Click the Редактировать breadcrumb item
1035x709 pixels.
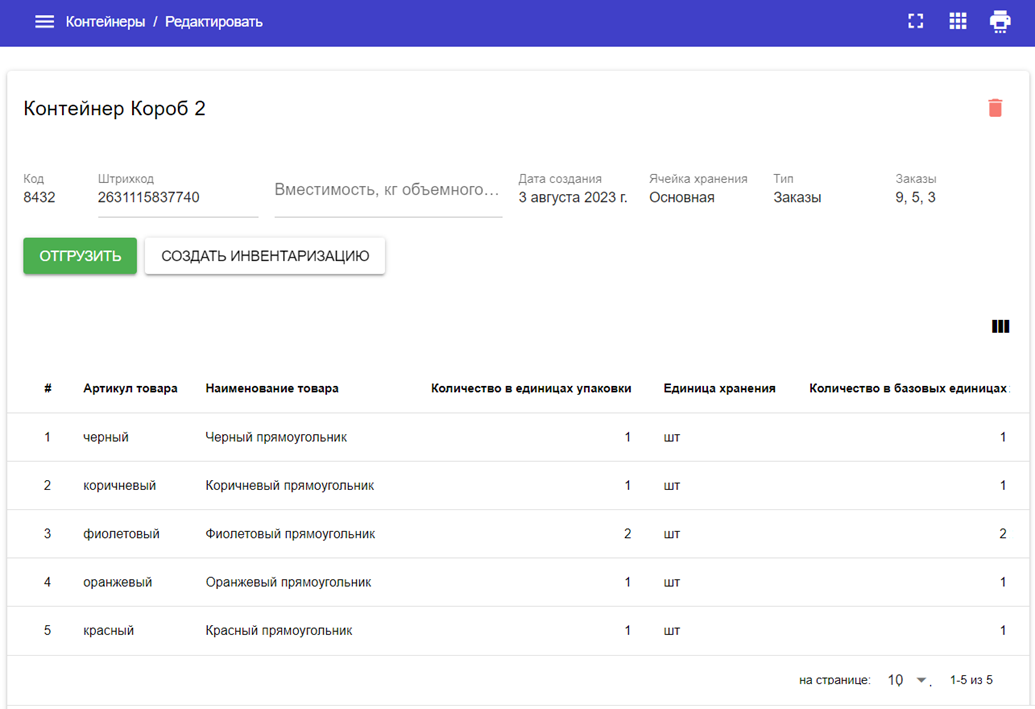click(214, 22)
